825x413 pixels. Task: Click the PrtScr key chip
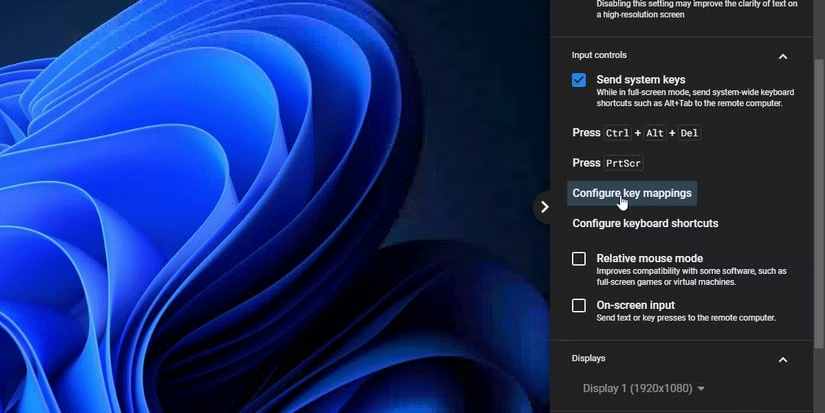[623, 163]
